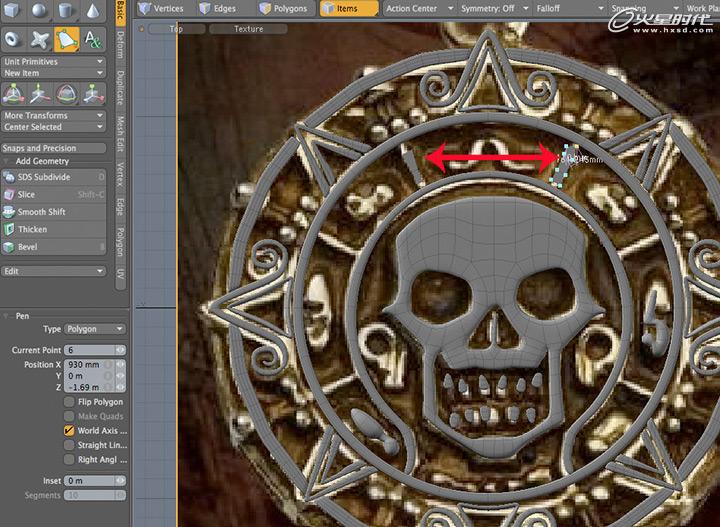The image size is (720, 527).
Task: Click the Current Point value field
Action: [90, 350]
